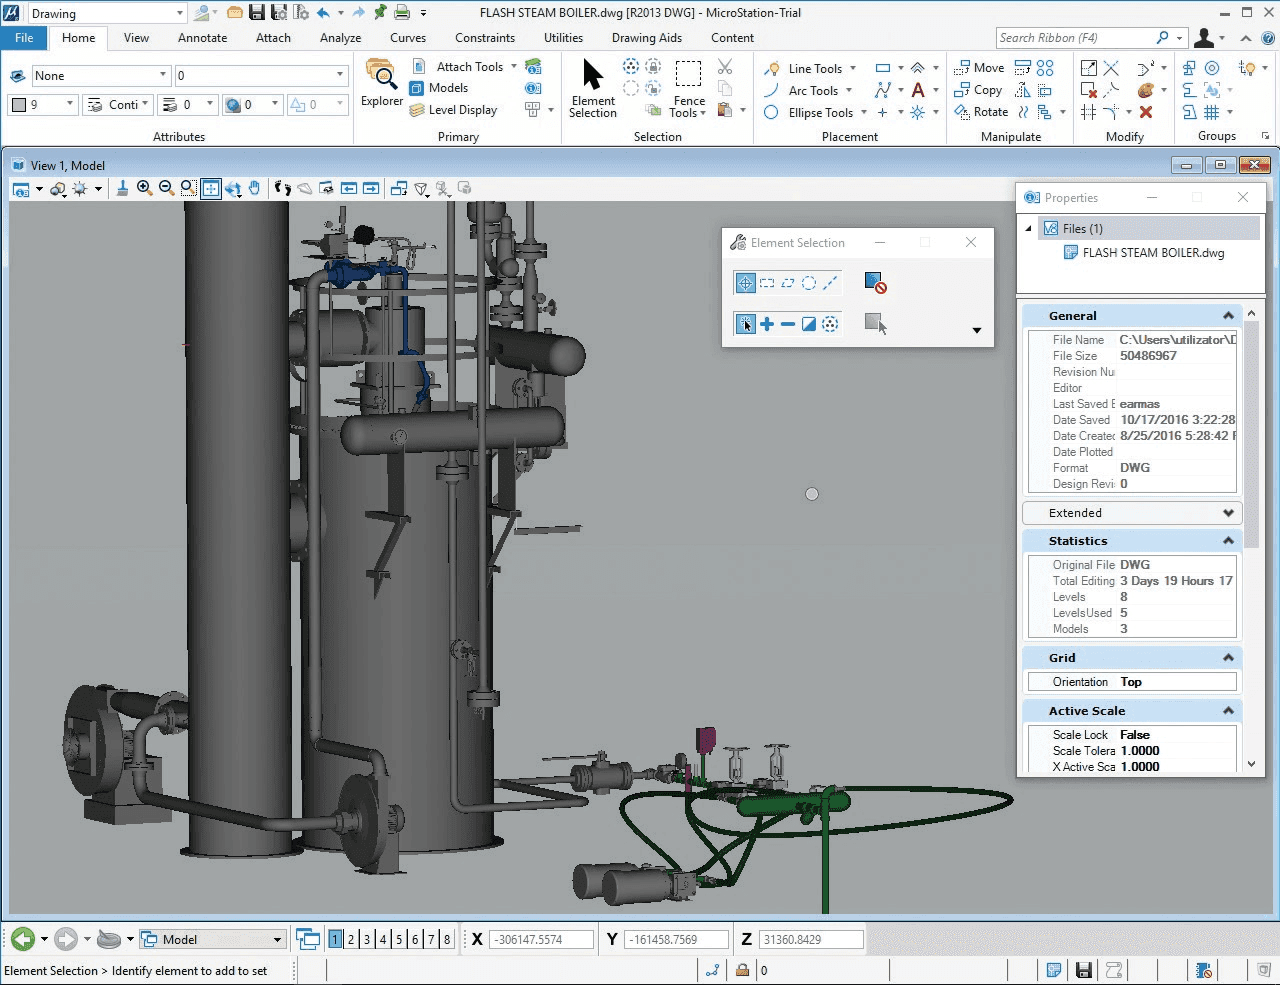1280x985 pixels.
Task: Click the Delete Element red X icon
Action: click(1146, 112)
